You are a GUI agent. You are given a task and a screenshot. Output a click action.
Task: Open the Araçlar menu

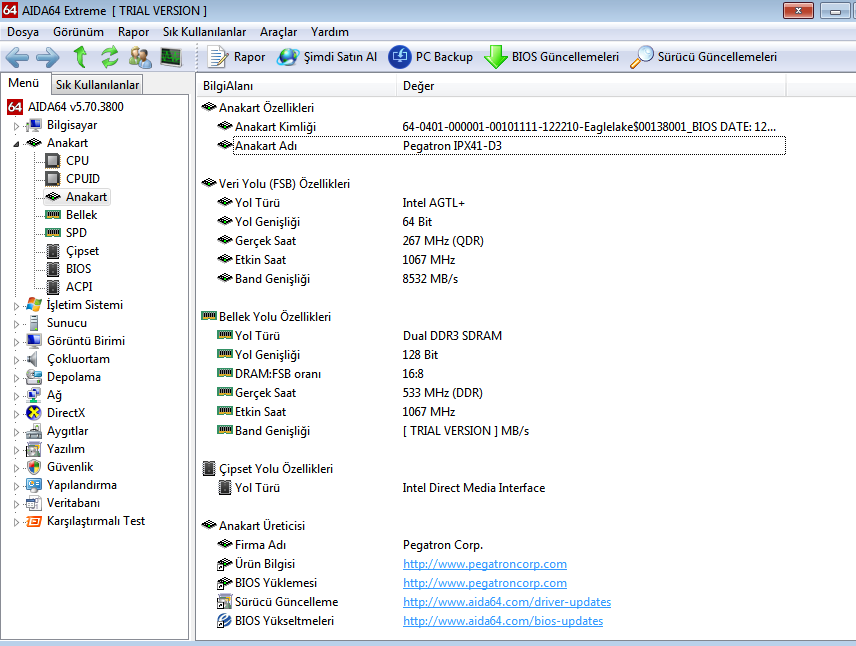click(x=278, y=32)
